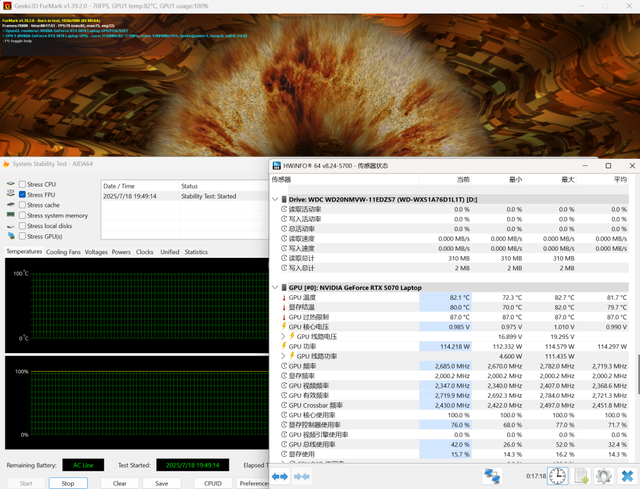Minimize the HWiNFO sensor window
This screenshot has height=489, width=640.
[585, 165]
